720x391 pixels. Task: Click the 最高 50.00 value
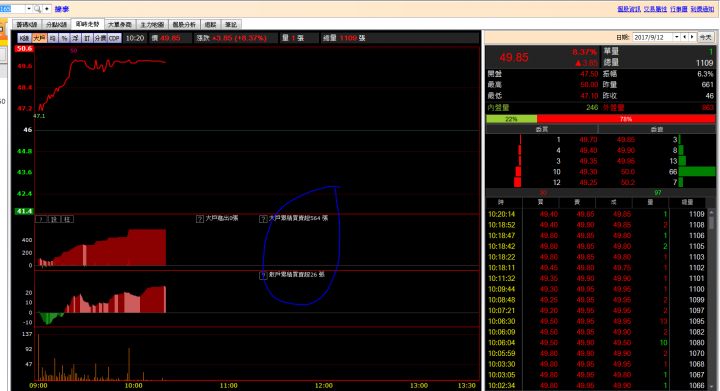pos(589,85)
